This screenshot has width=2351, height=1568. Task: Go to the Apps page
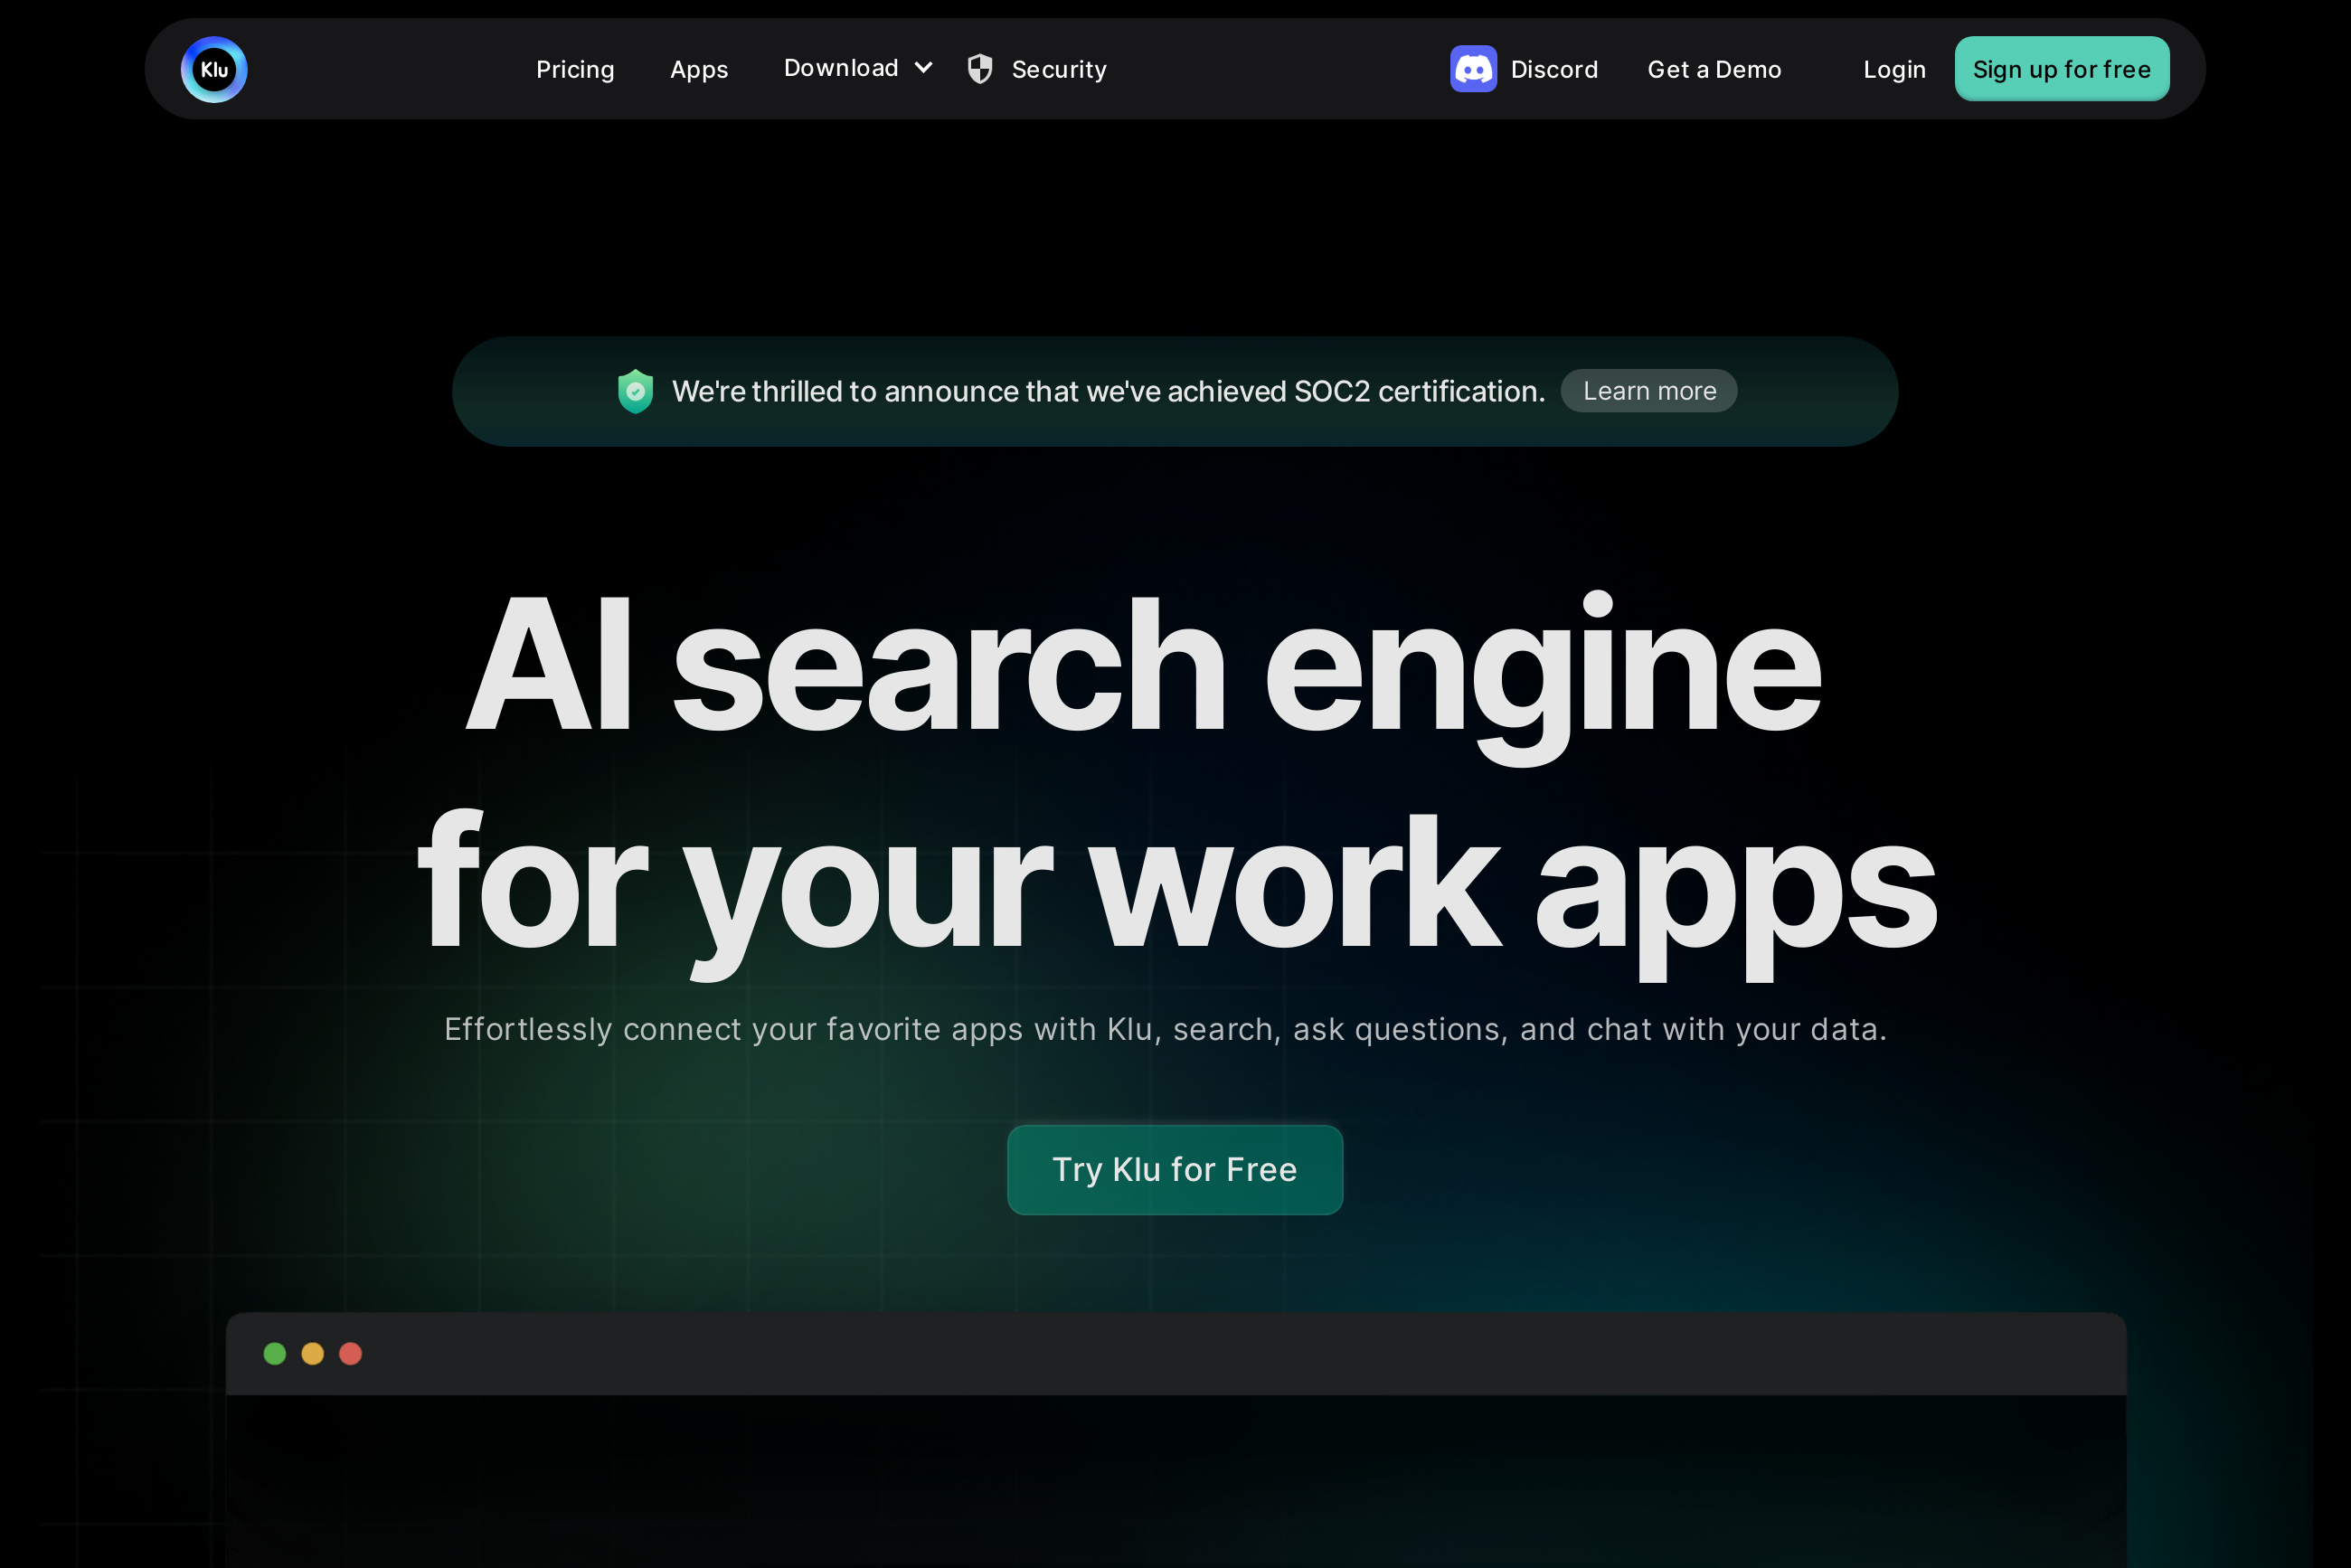click(699, 70)
